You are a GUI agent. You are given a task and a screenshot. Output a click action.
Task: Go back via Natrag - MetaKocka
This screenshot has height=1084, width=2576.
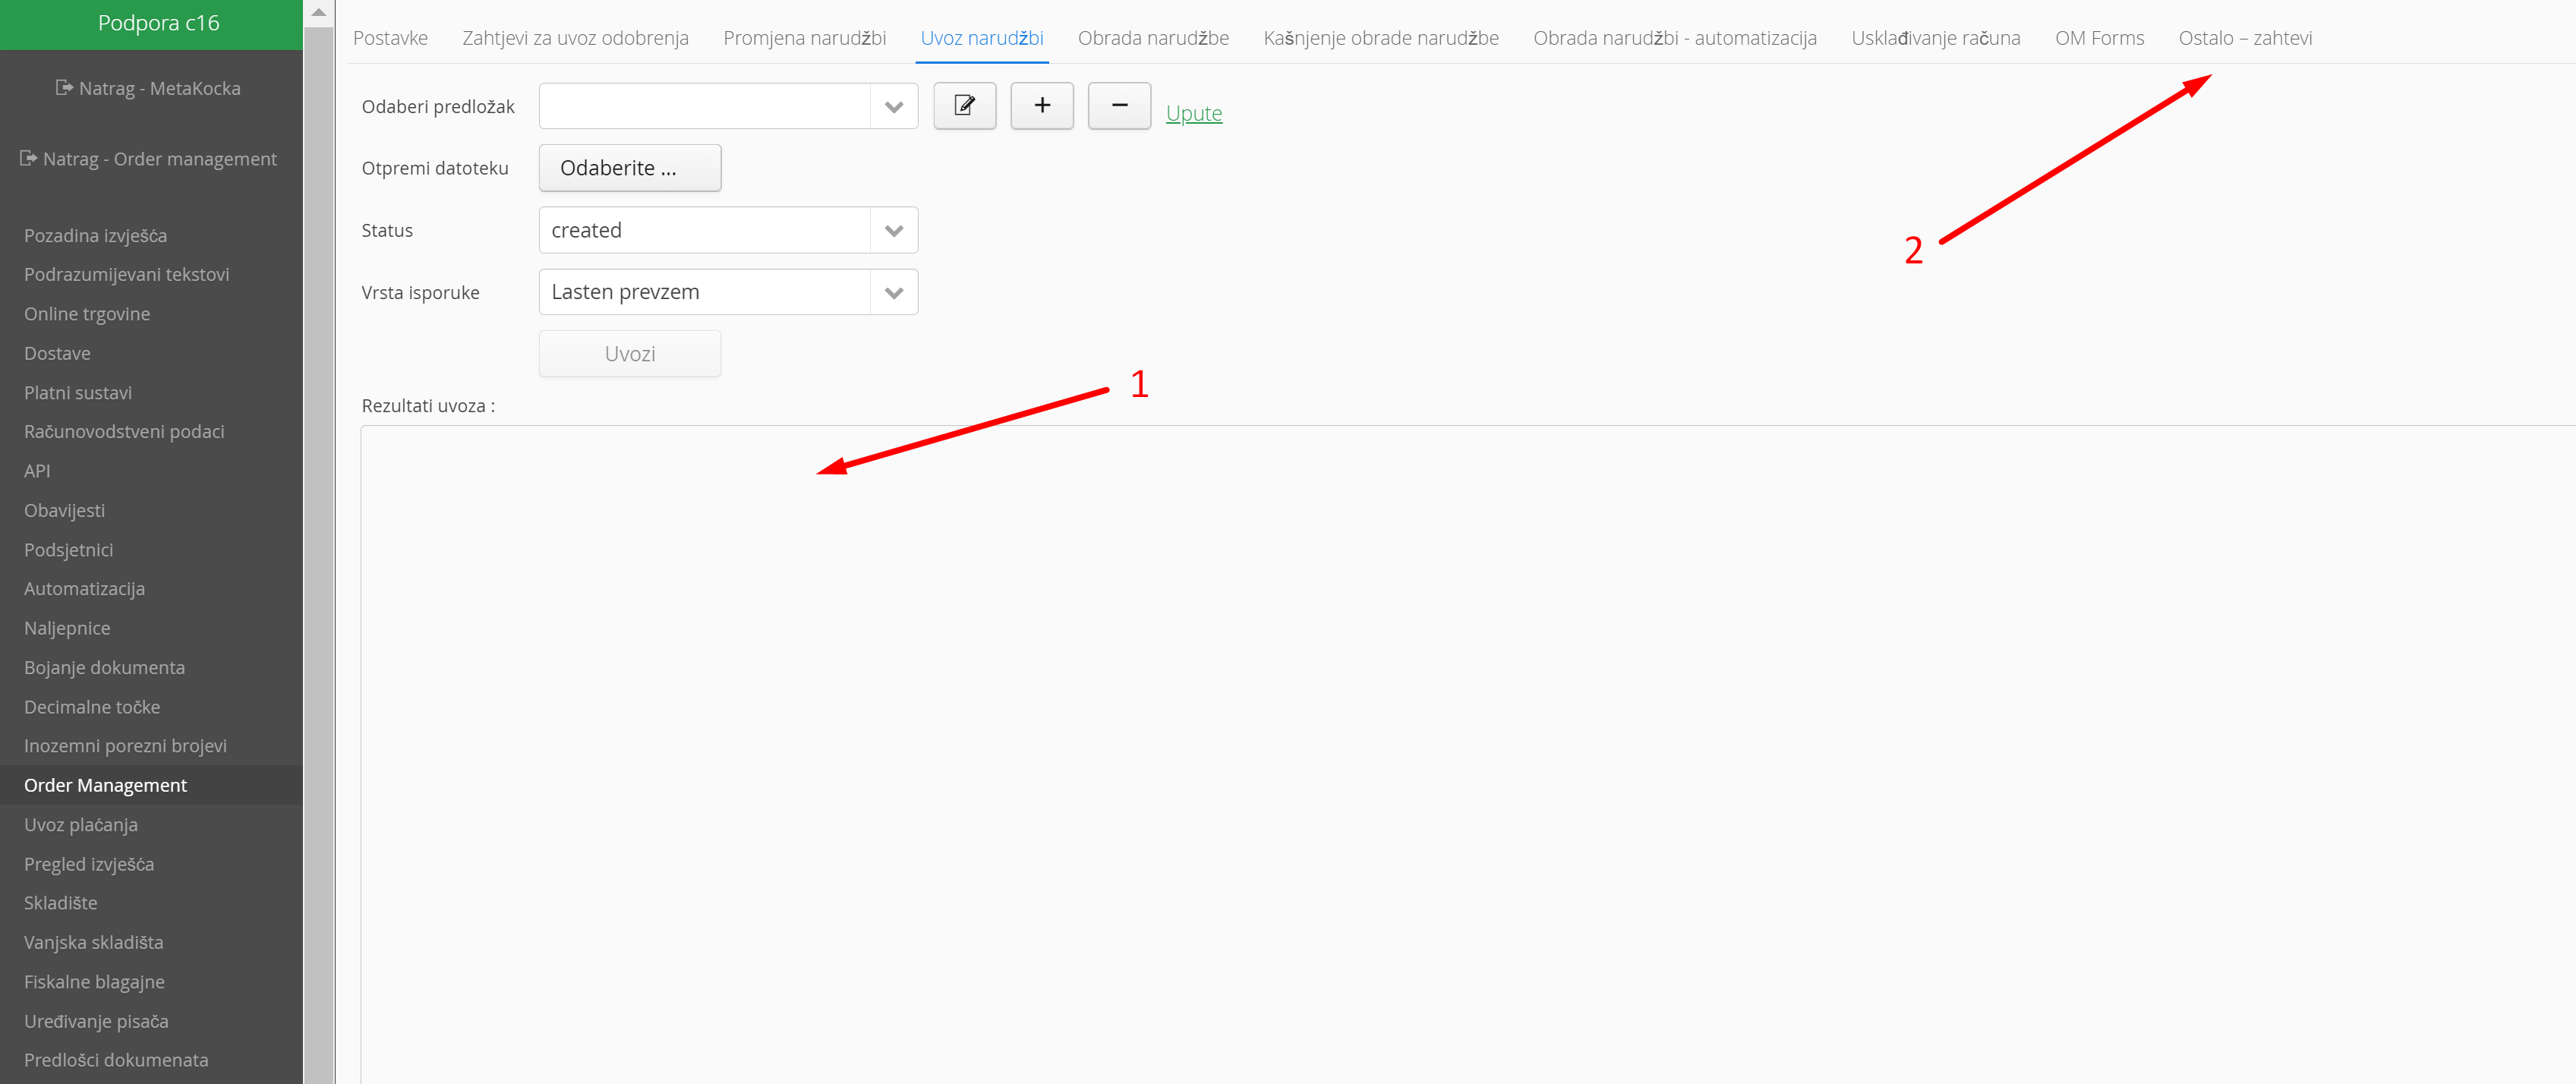coord(149,88)
